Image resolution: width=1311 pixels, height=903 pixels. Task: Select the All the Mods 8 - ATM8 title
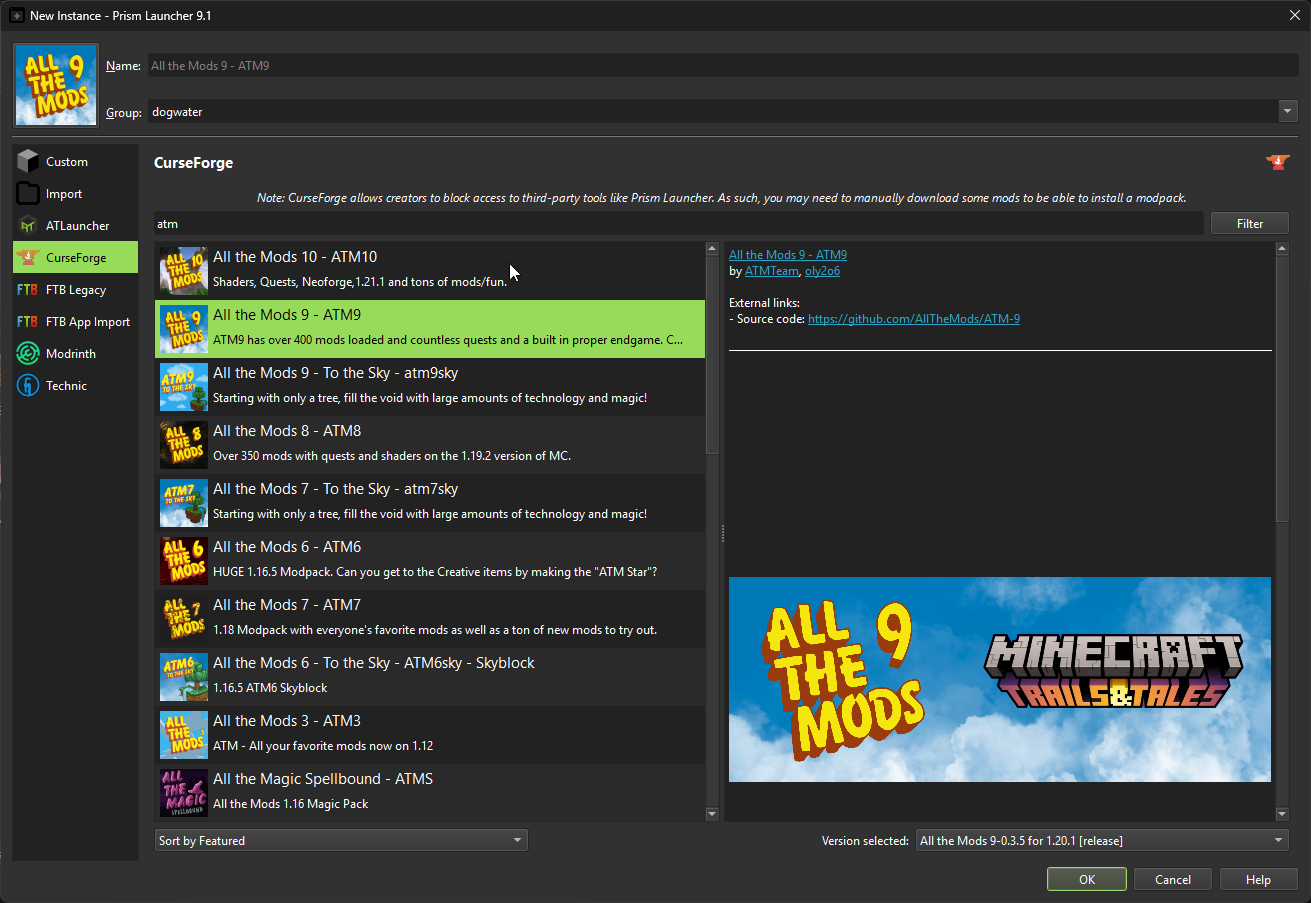point(287,431)
